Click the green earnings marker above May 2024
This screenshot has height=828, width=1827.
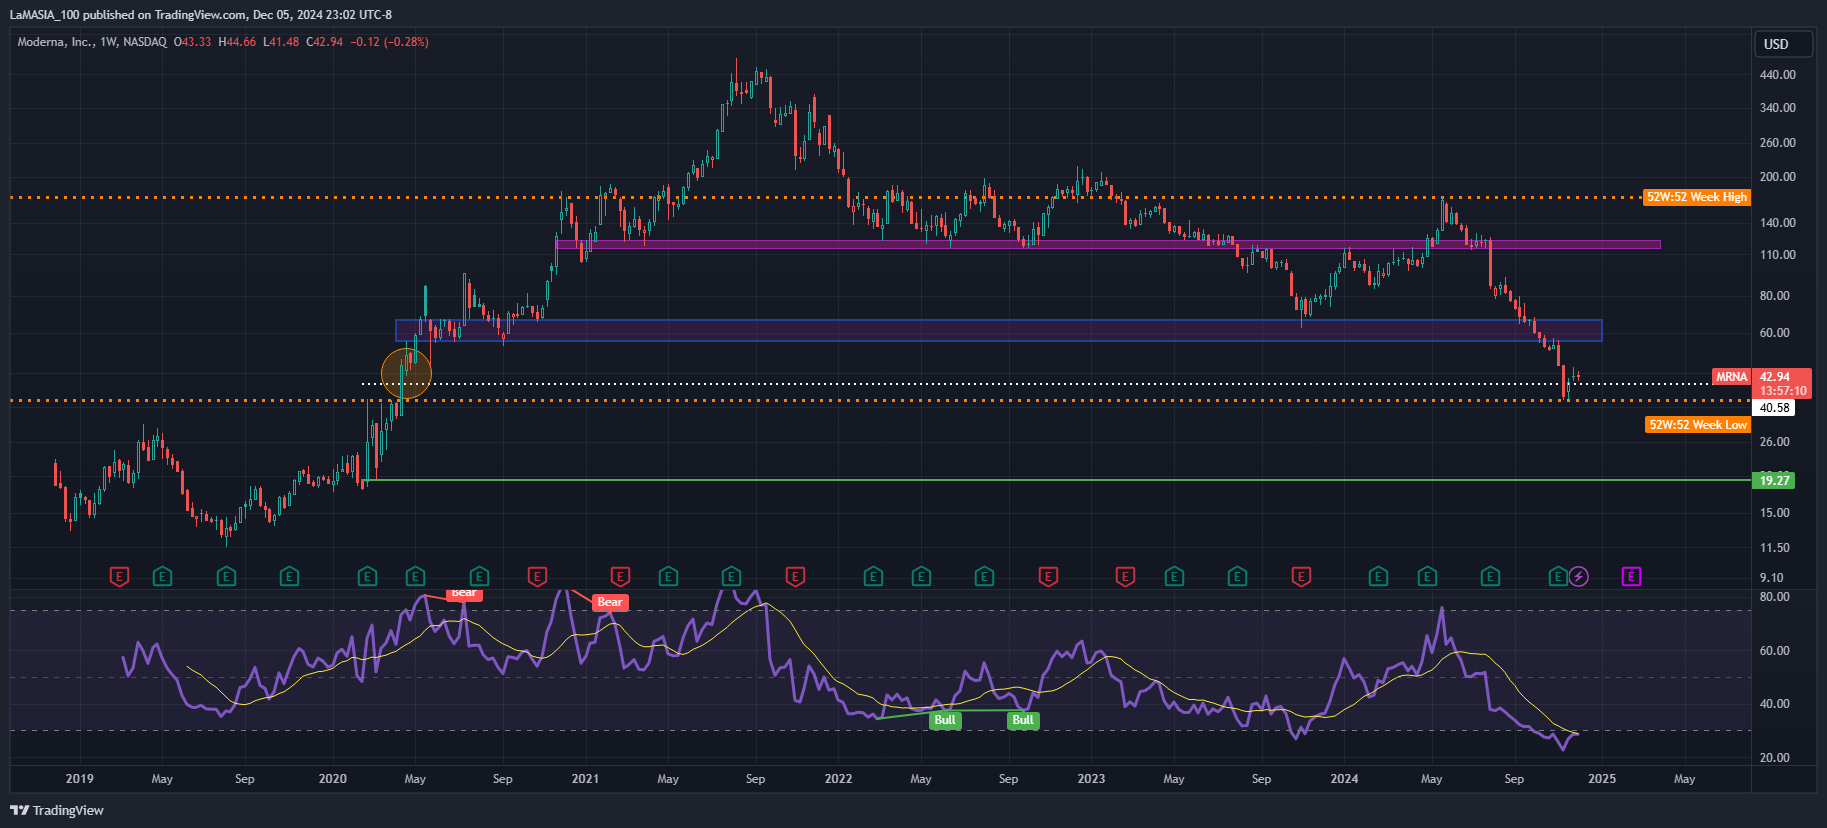point(1427,576)
